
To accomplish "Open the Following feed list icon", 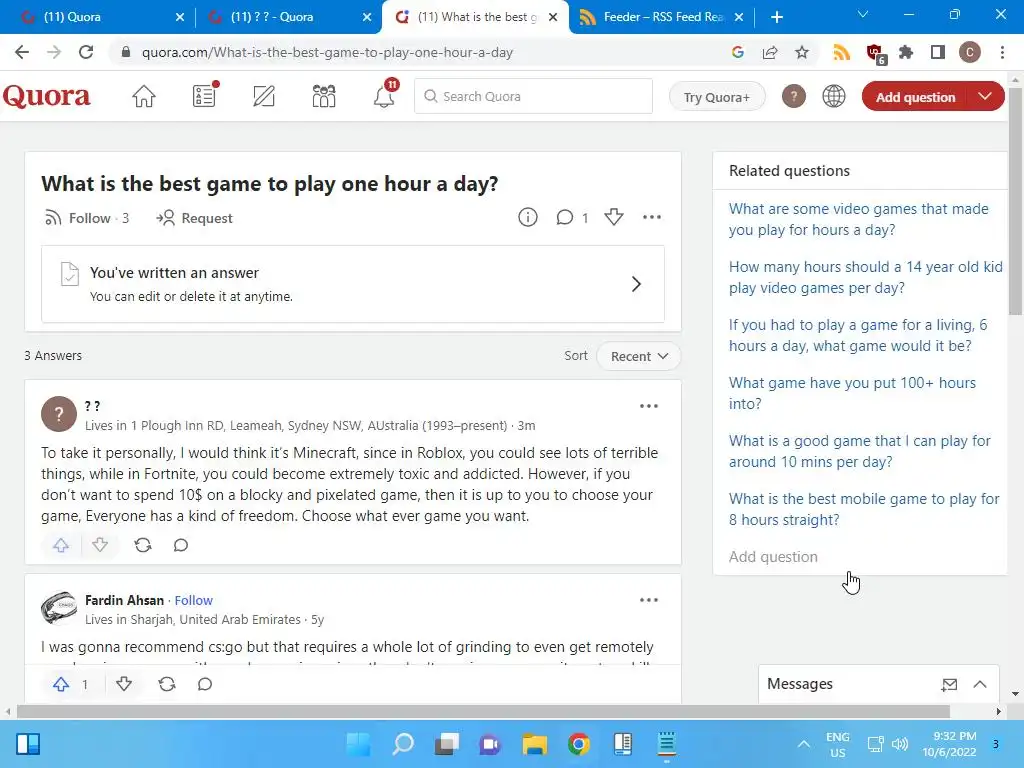I will (x=204, y=96).
